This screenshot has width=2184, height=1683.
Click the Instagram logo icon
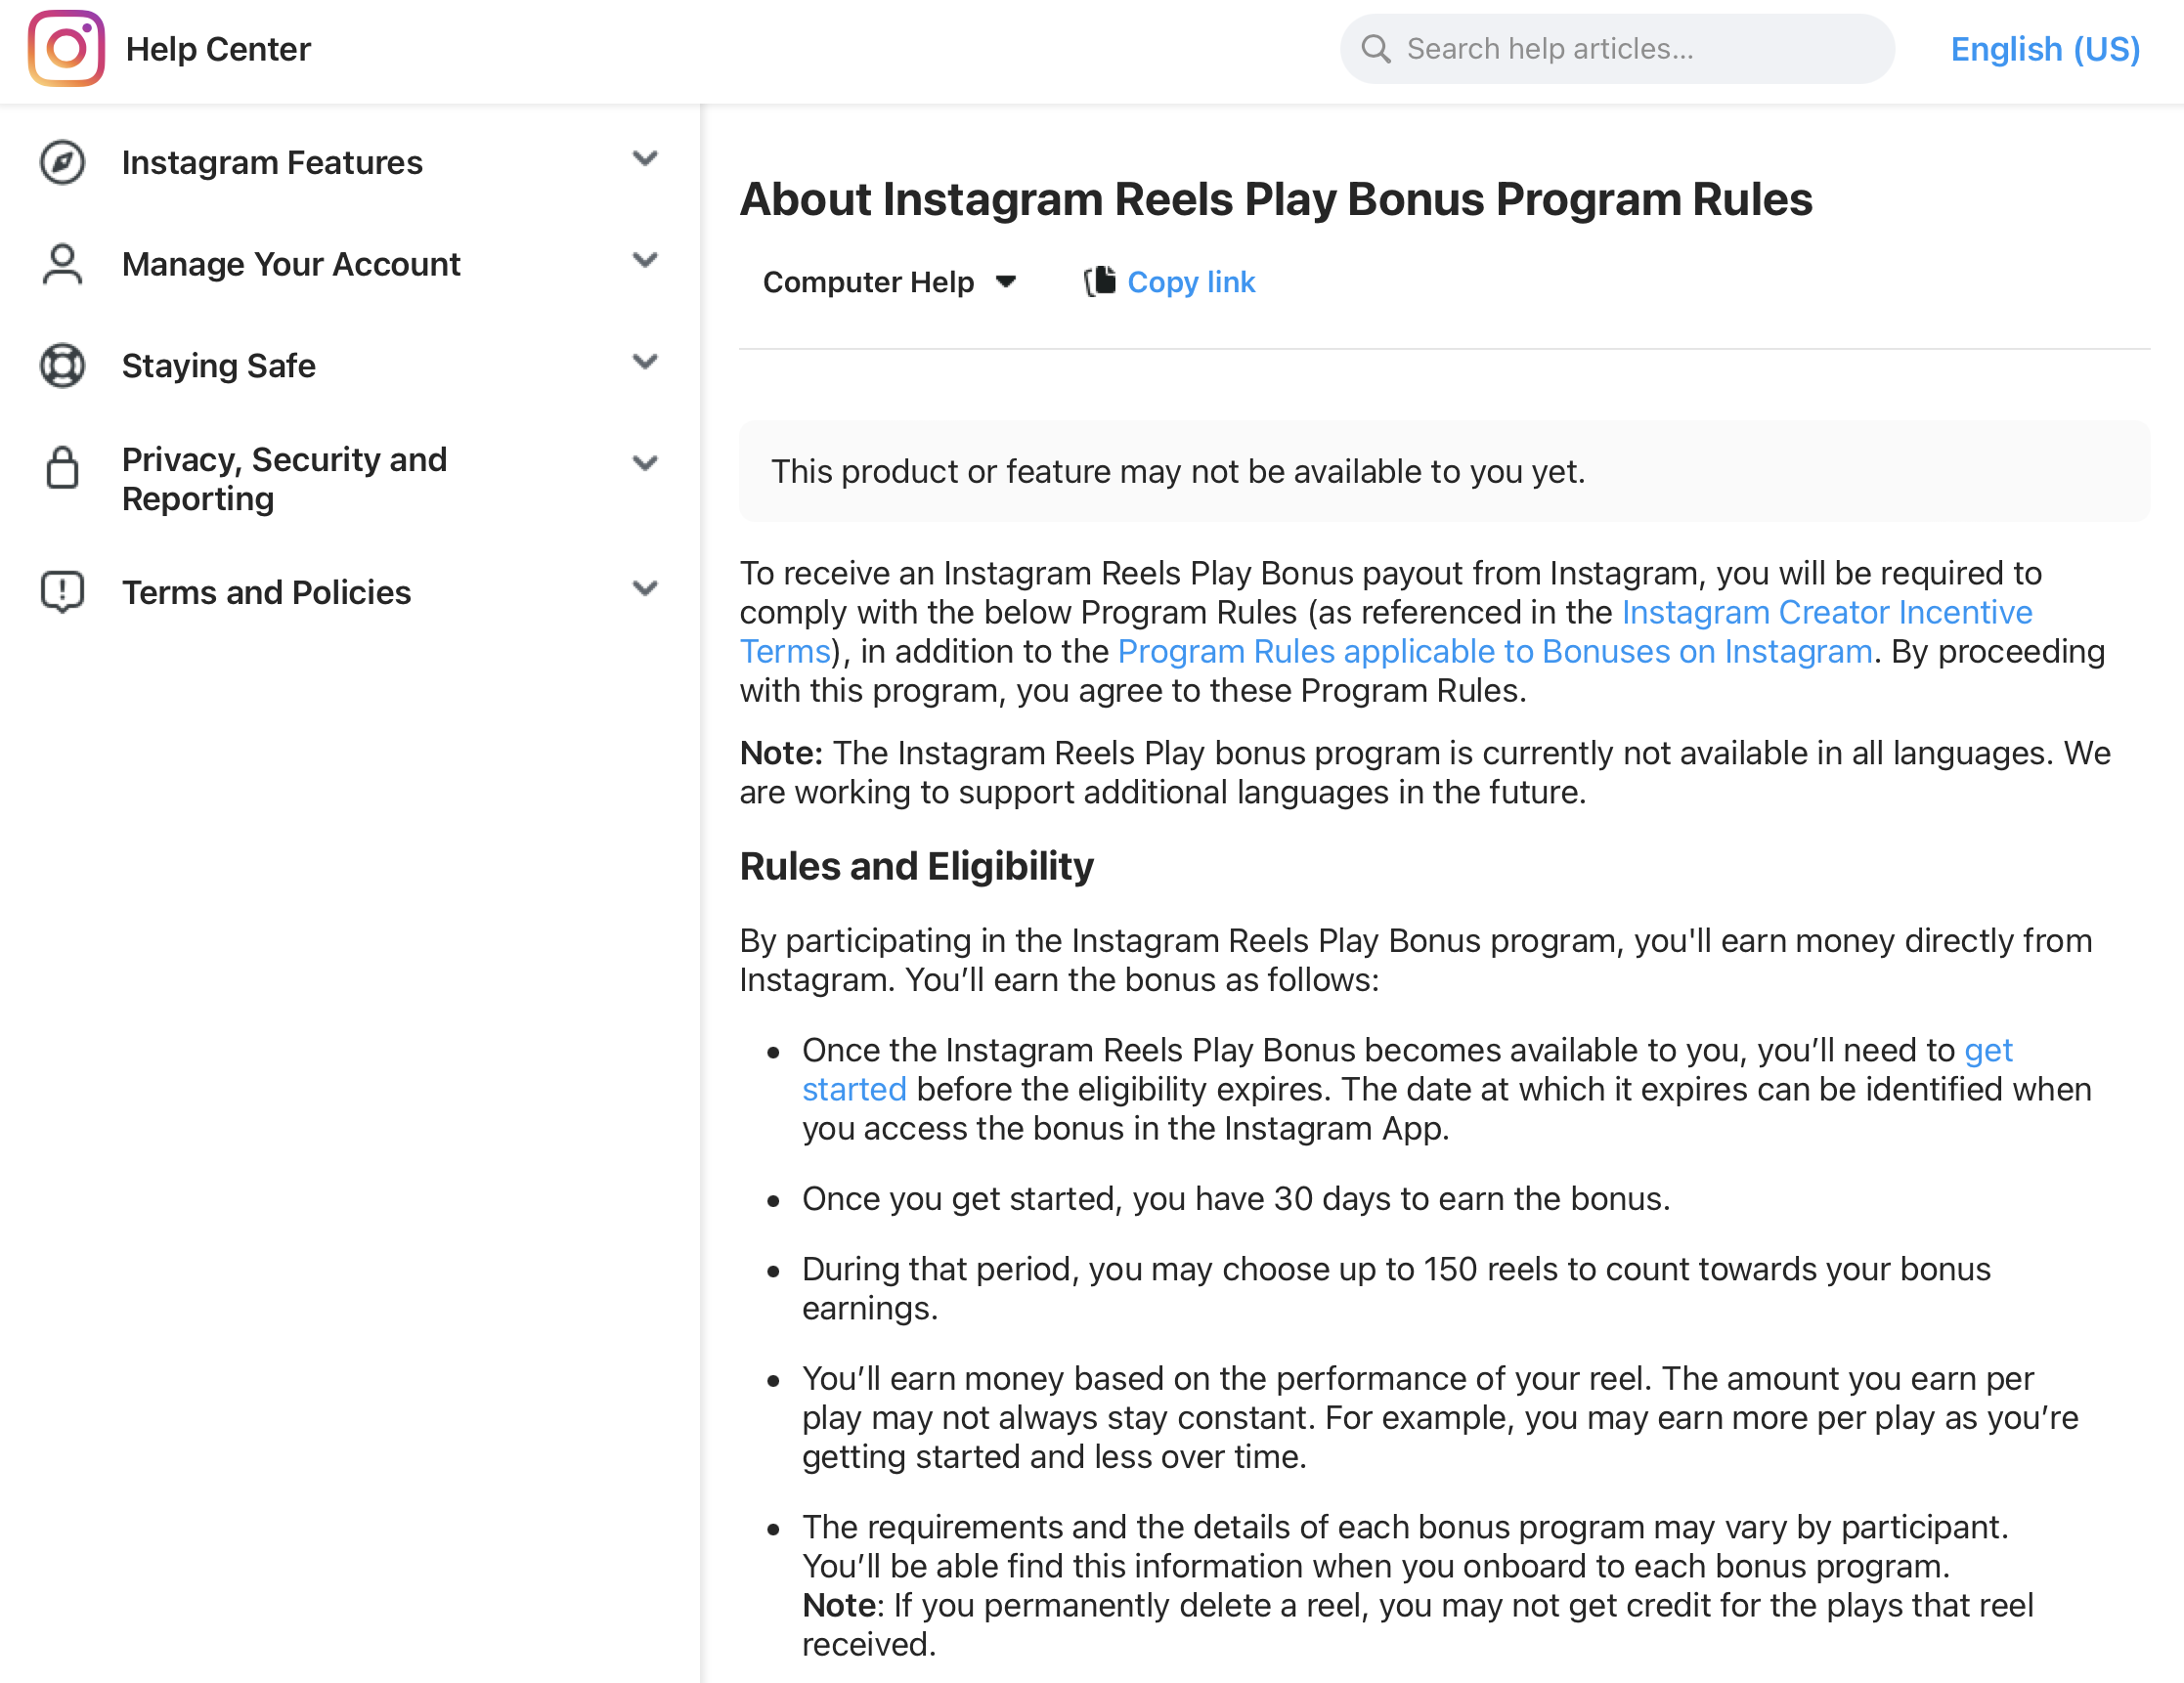(x=66, y=48)
